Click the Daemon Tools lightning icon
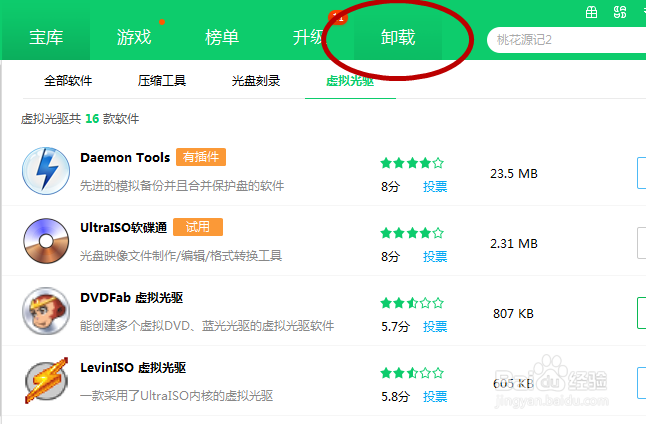Screen dimensions: 646x424 click(46, 171)
